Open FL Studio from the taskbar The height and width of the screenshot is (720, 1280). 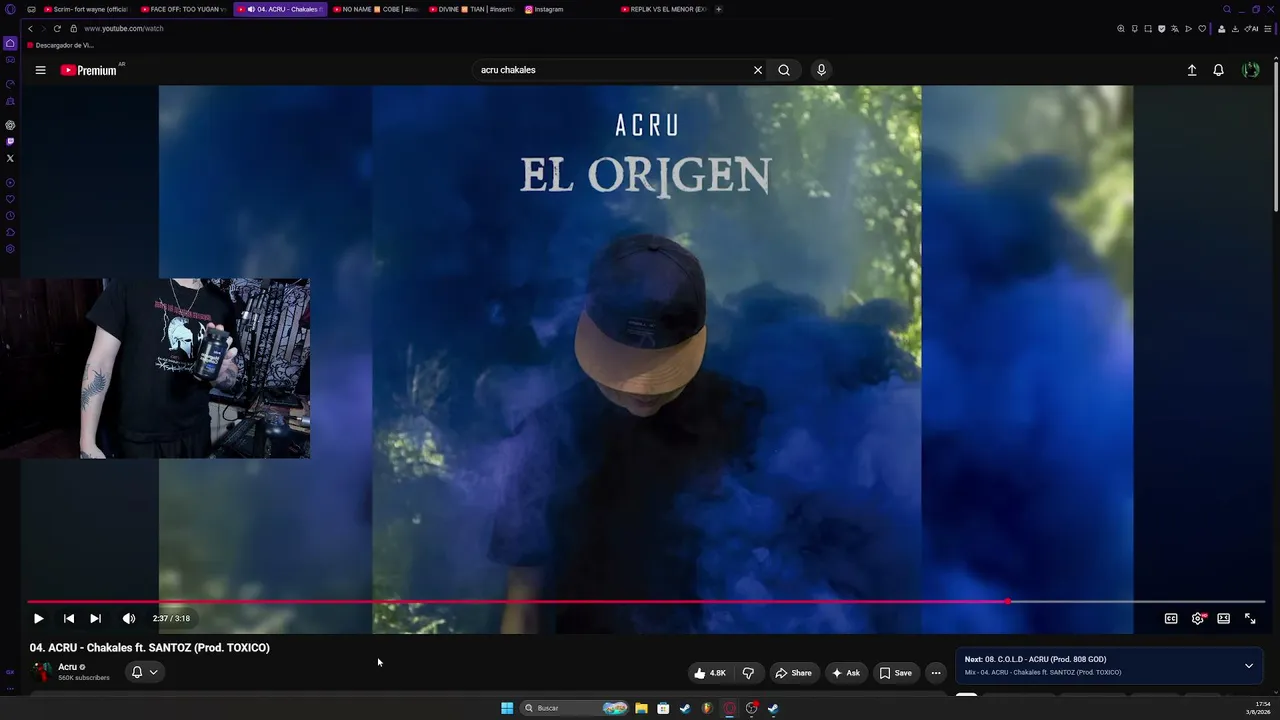(x=707, y=708)
